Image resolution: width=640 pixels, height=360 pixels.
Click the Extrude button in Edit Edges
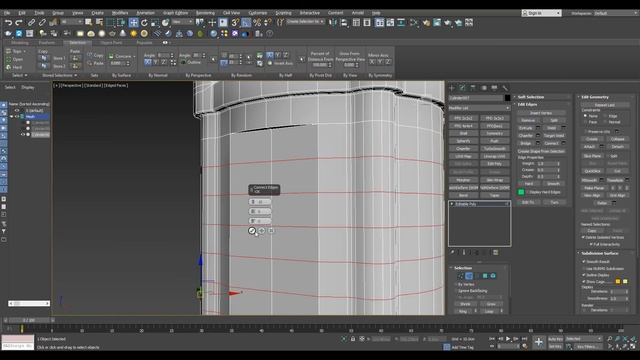pyautogui.click(x=526, y=128)
